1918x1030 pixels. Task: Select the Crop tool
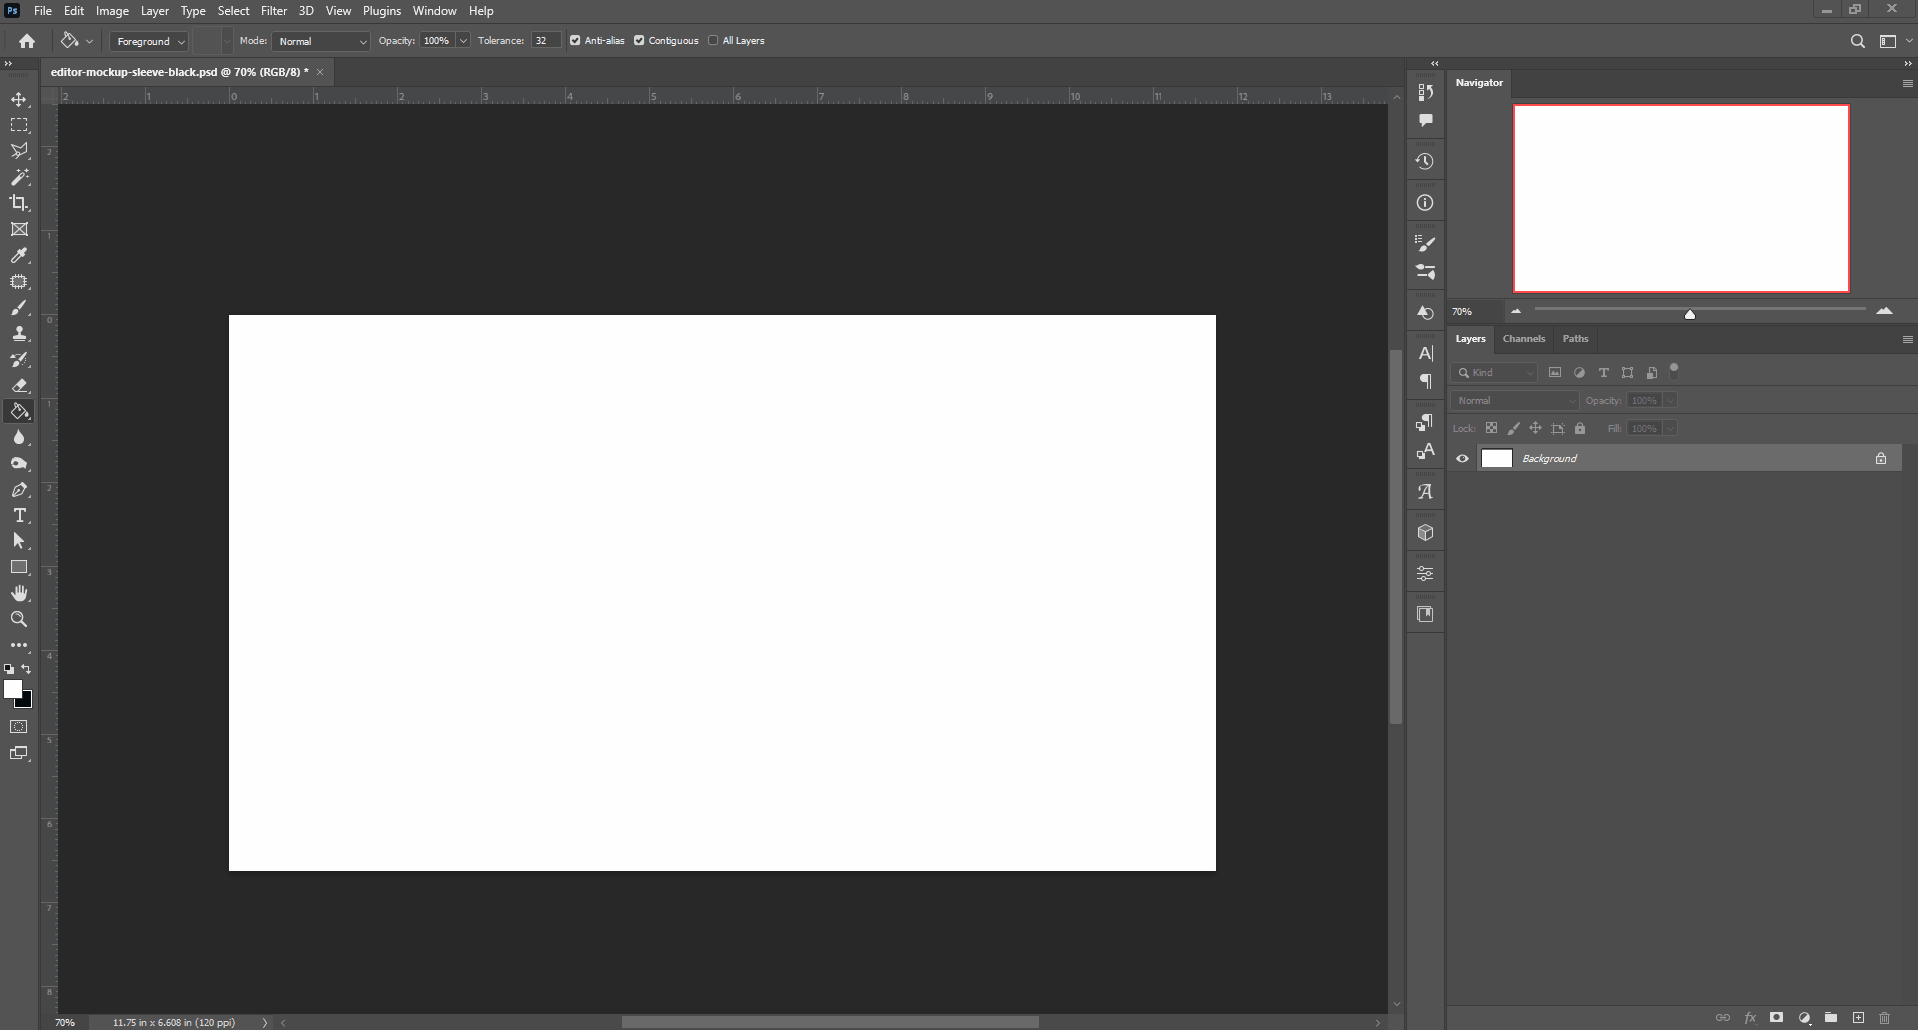(19, 203)
